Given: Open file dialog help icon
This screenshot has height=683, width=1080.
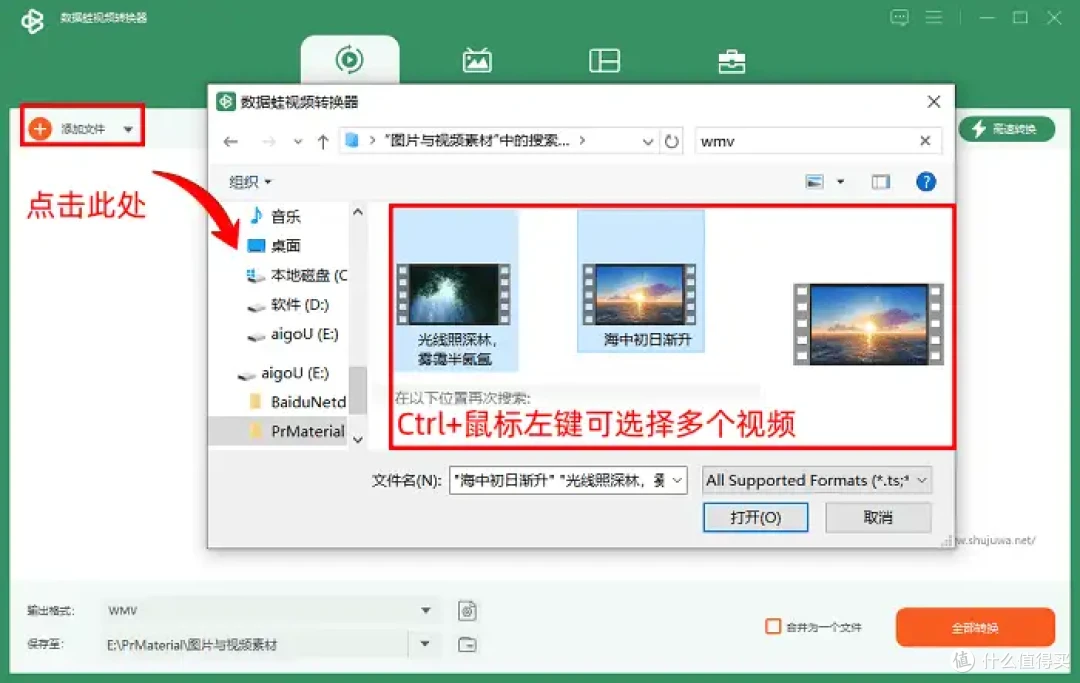Looking at the screenshot, I should (x=926, y=182).
